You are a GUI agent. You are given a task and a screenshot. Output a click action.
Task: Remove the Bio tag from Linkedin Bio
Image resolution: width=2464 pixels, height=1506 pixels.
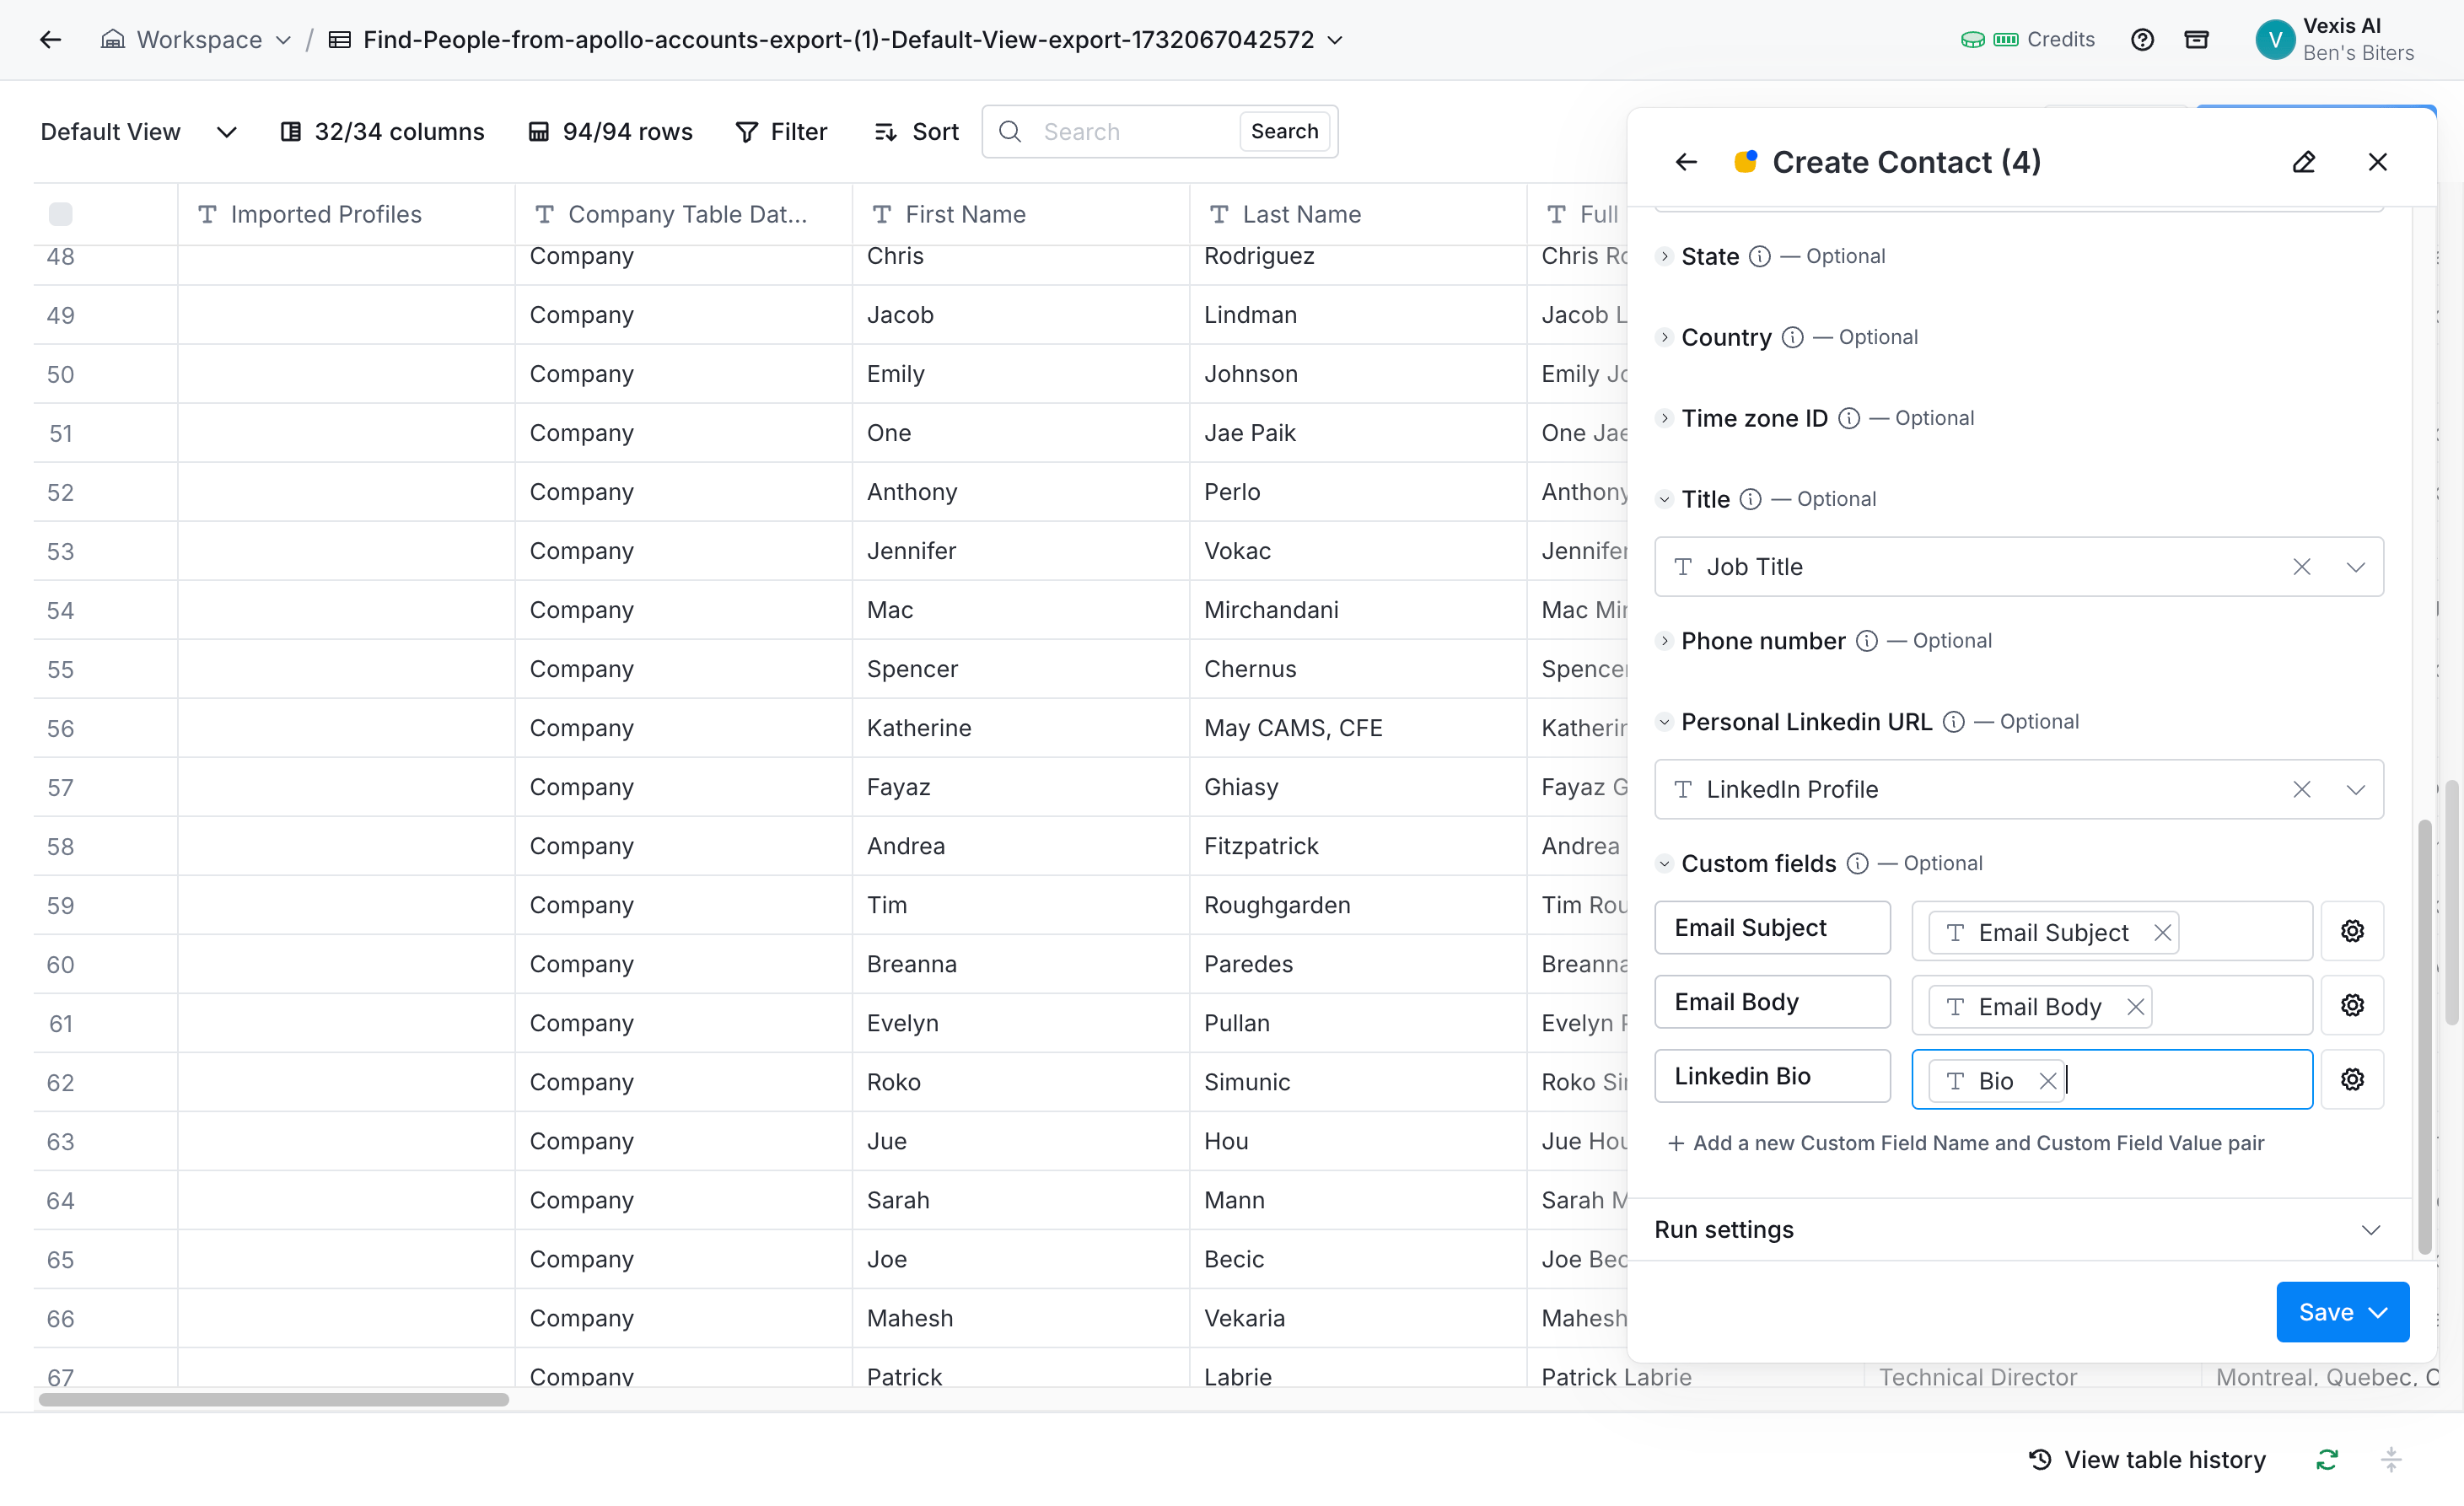pyautogui.click(x=2047, y=1081)
